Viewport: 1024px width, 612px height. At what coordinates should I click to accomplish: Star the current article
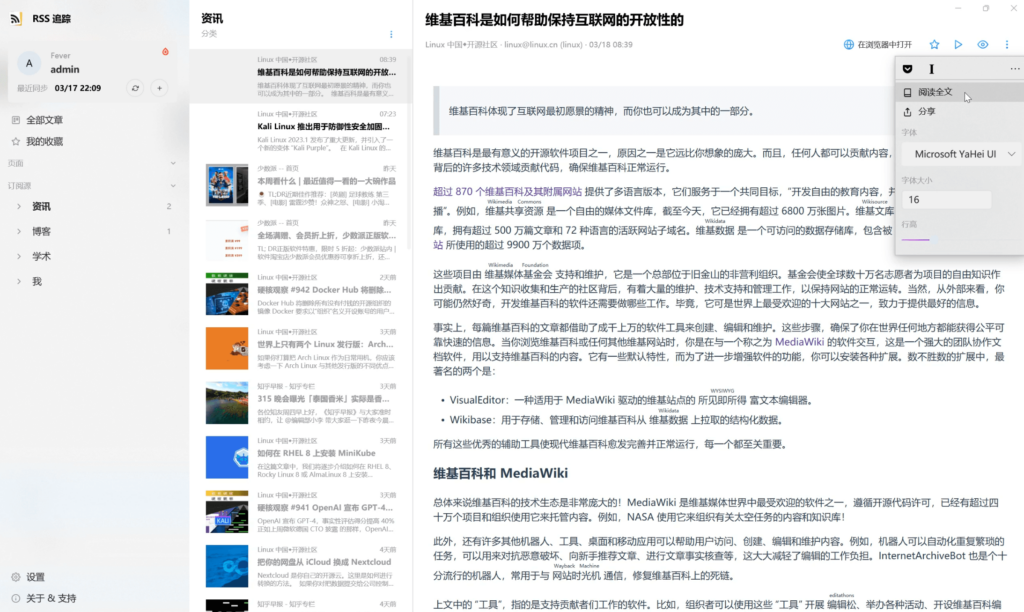(x=934, y=44)
